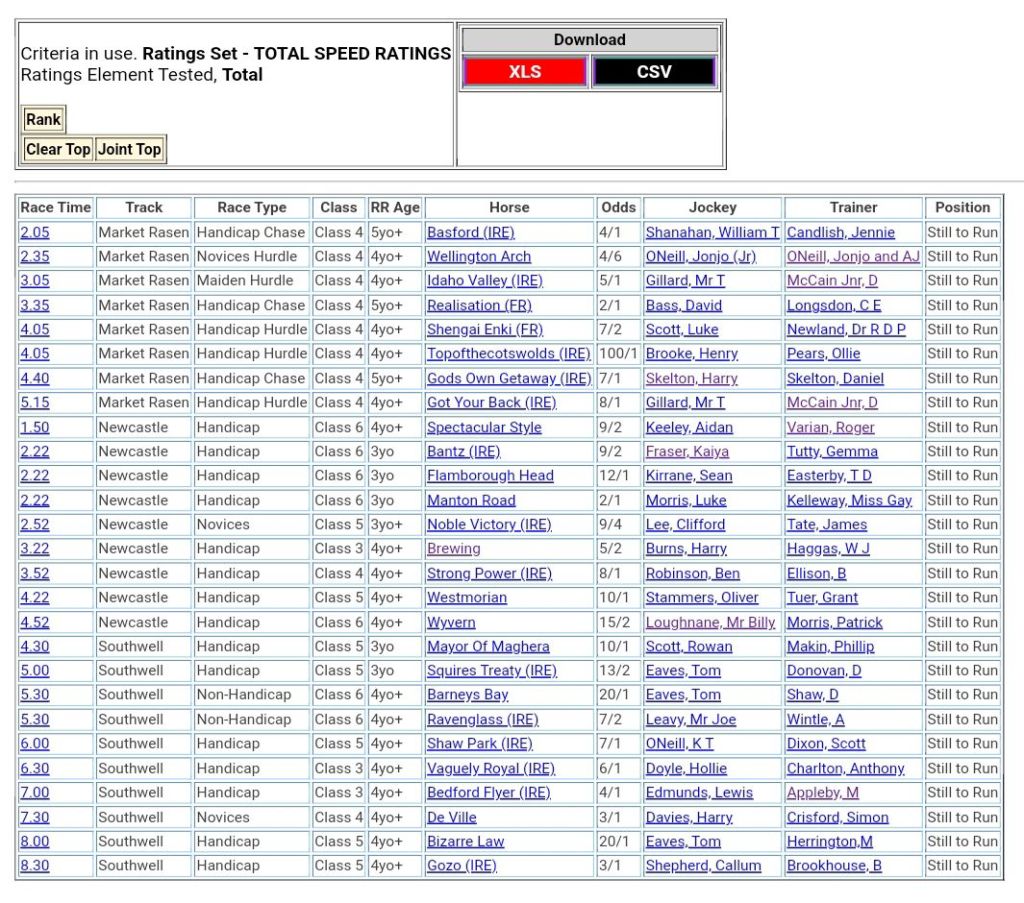This screenshot has width=1024, height=903.
Task: Select jockey Loughnane, Mr Billy
Action: click(710, 622)
